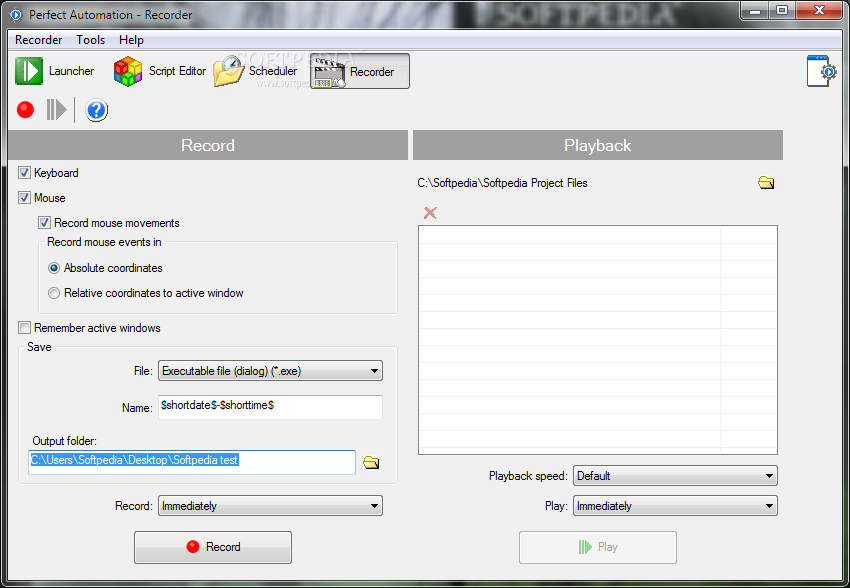Click the Output folder path field
This screenshot has height=588, width=850.
[192, 462]
